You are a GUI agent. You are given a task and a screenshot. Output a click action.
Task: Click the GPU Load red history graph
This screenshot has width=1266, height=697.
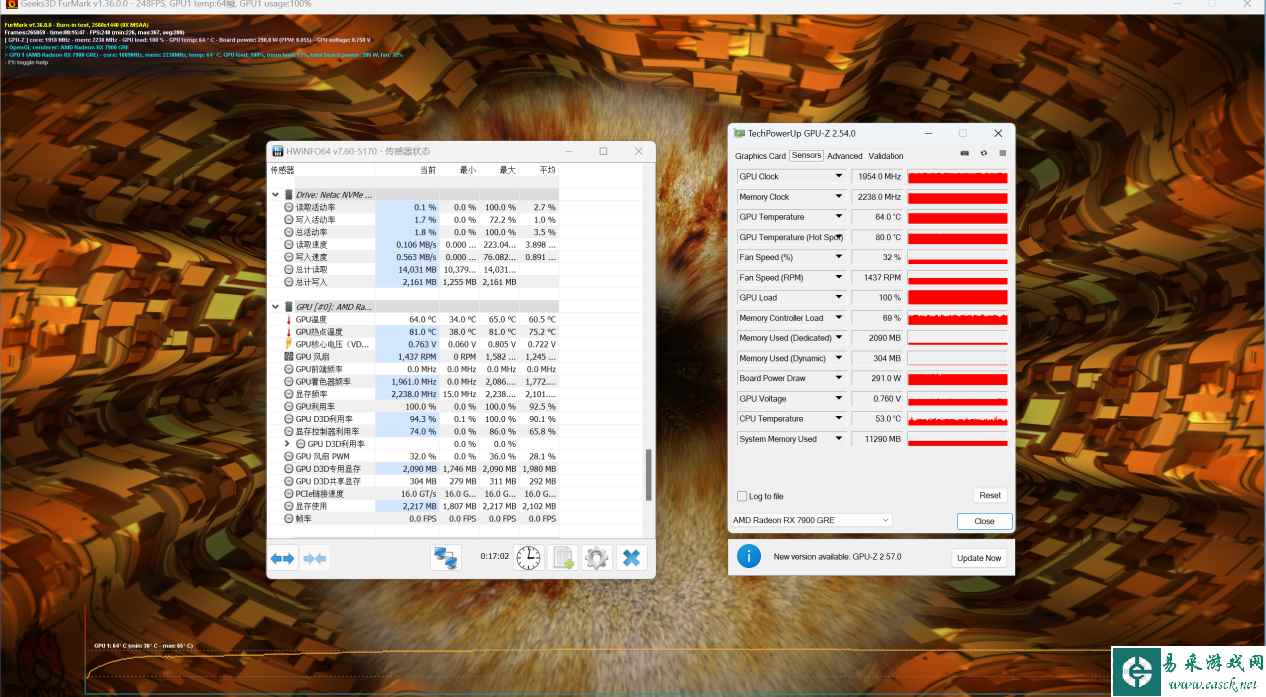pos(957,298)
